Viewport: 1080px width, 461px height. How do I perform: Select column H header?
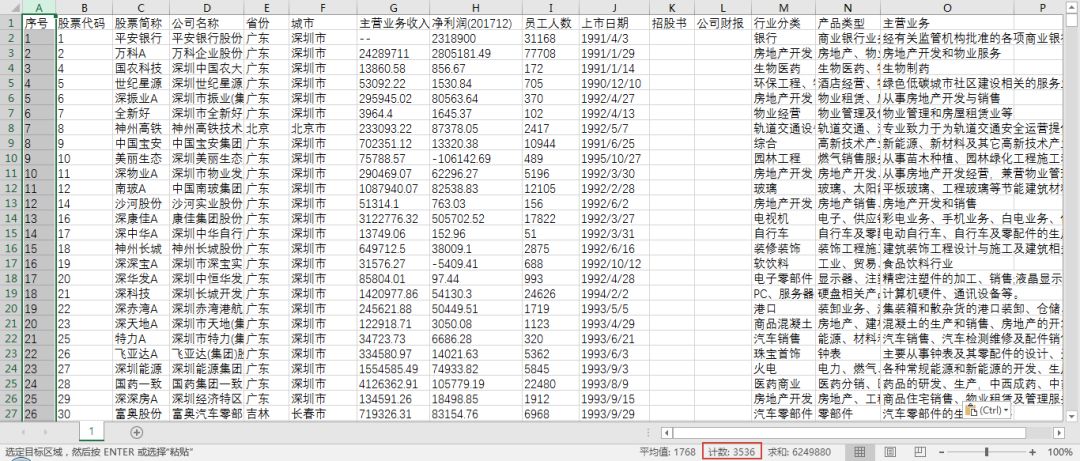[475, 7]
